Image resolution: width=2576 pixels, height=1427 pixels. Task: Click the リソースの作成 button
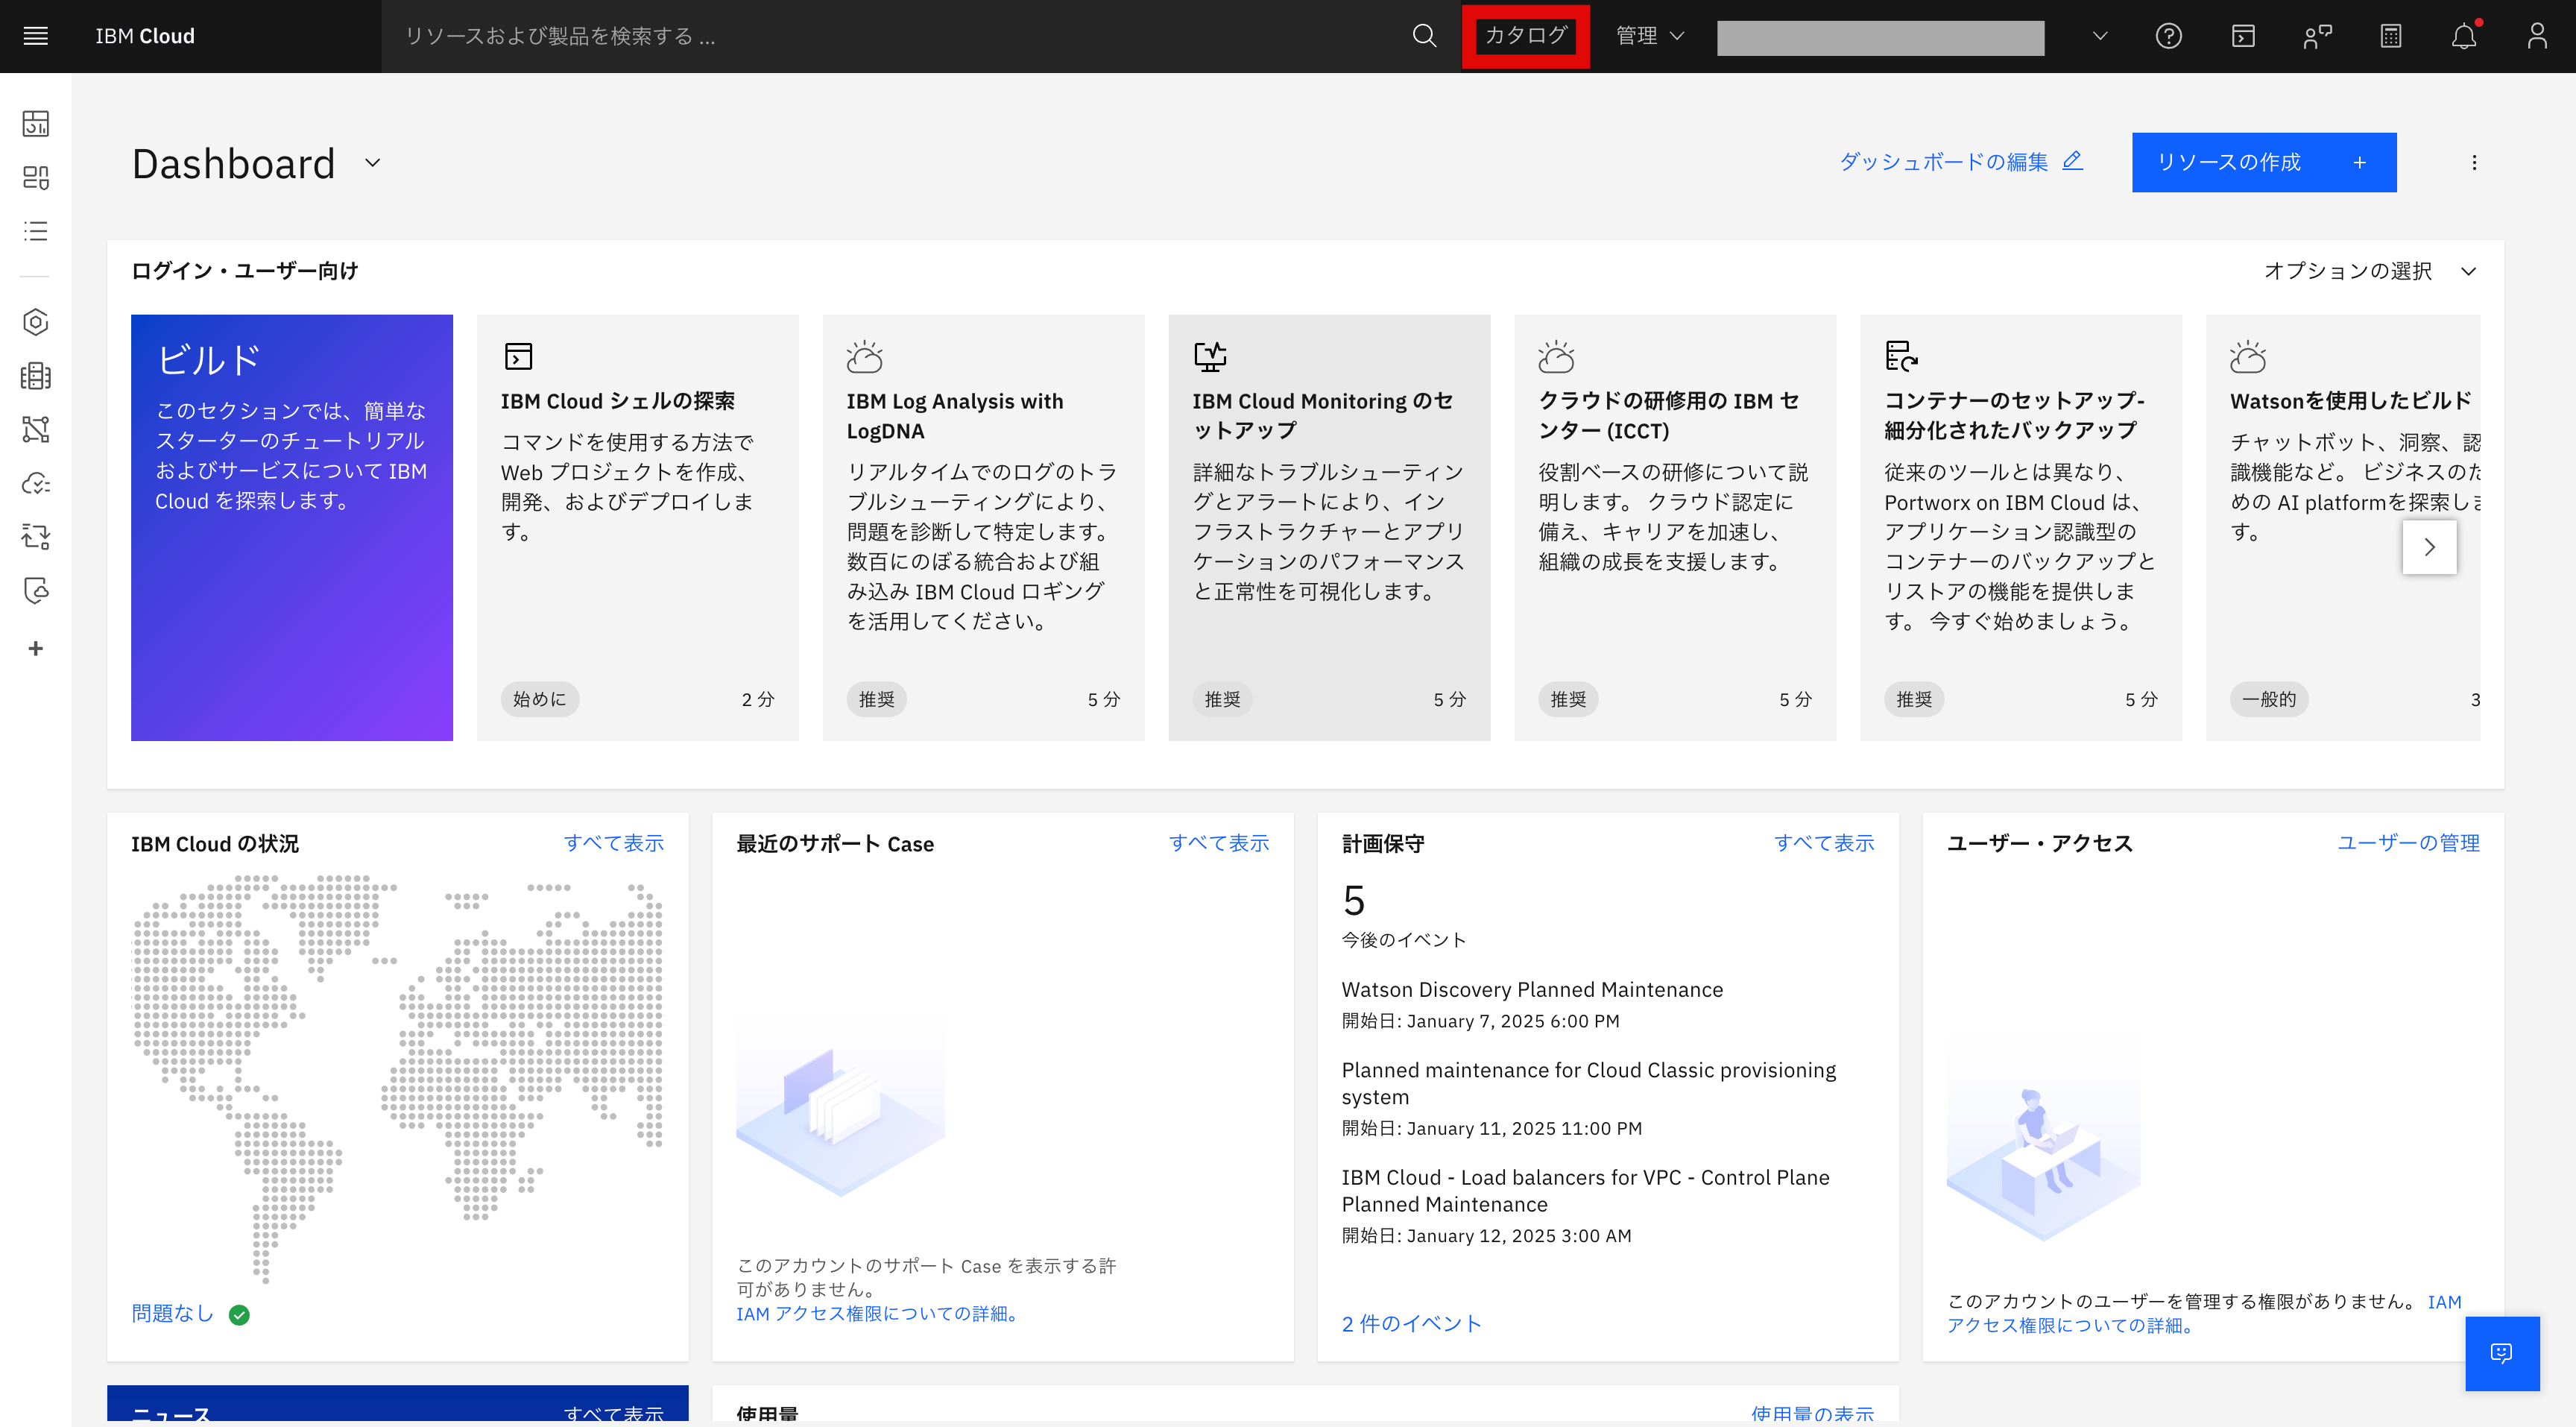[x=2263, y=162]
